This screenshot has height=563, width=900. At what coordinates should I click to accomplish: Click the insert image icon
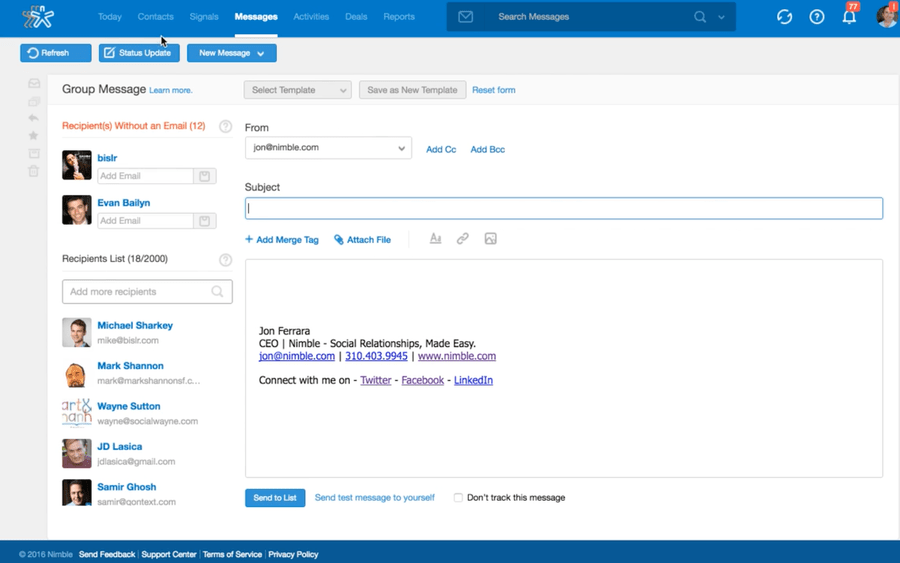490,238
